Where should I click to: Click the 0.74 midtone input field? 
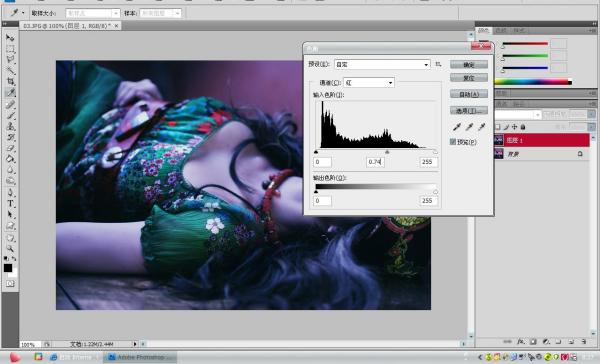pos(375,162)
